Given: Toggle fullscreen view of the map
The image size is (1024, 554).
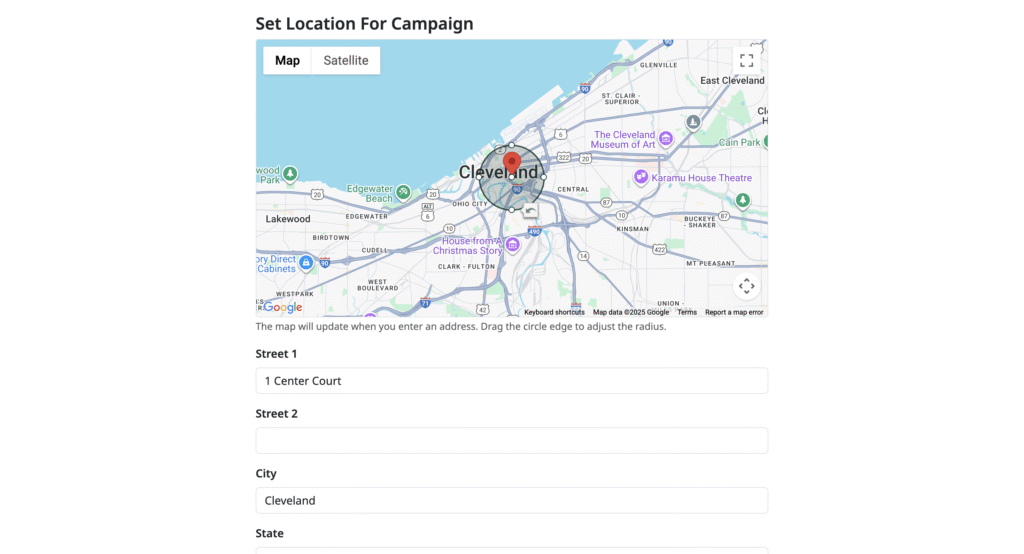Looking at the screenshot, I should tap(746, 60).
